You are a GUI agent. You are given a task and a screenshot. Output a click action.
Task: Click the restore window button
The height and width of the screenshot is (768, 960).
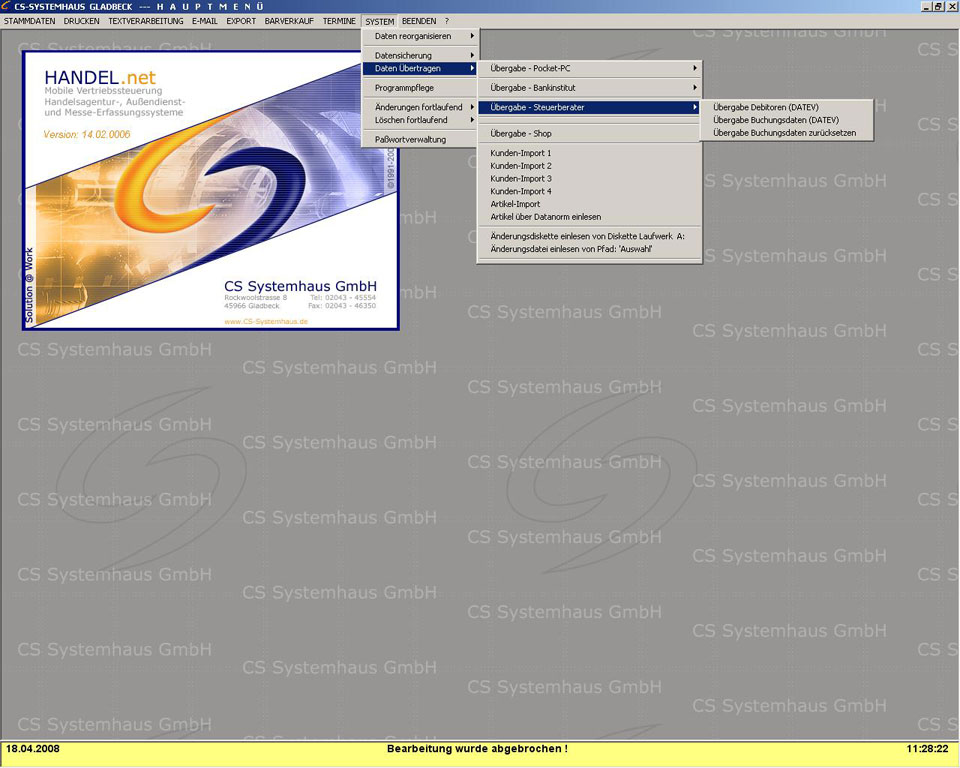(x=938, y=6)
